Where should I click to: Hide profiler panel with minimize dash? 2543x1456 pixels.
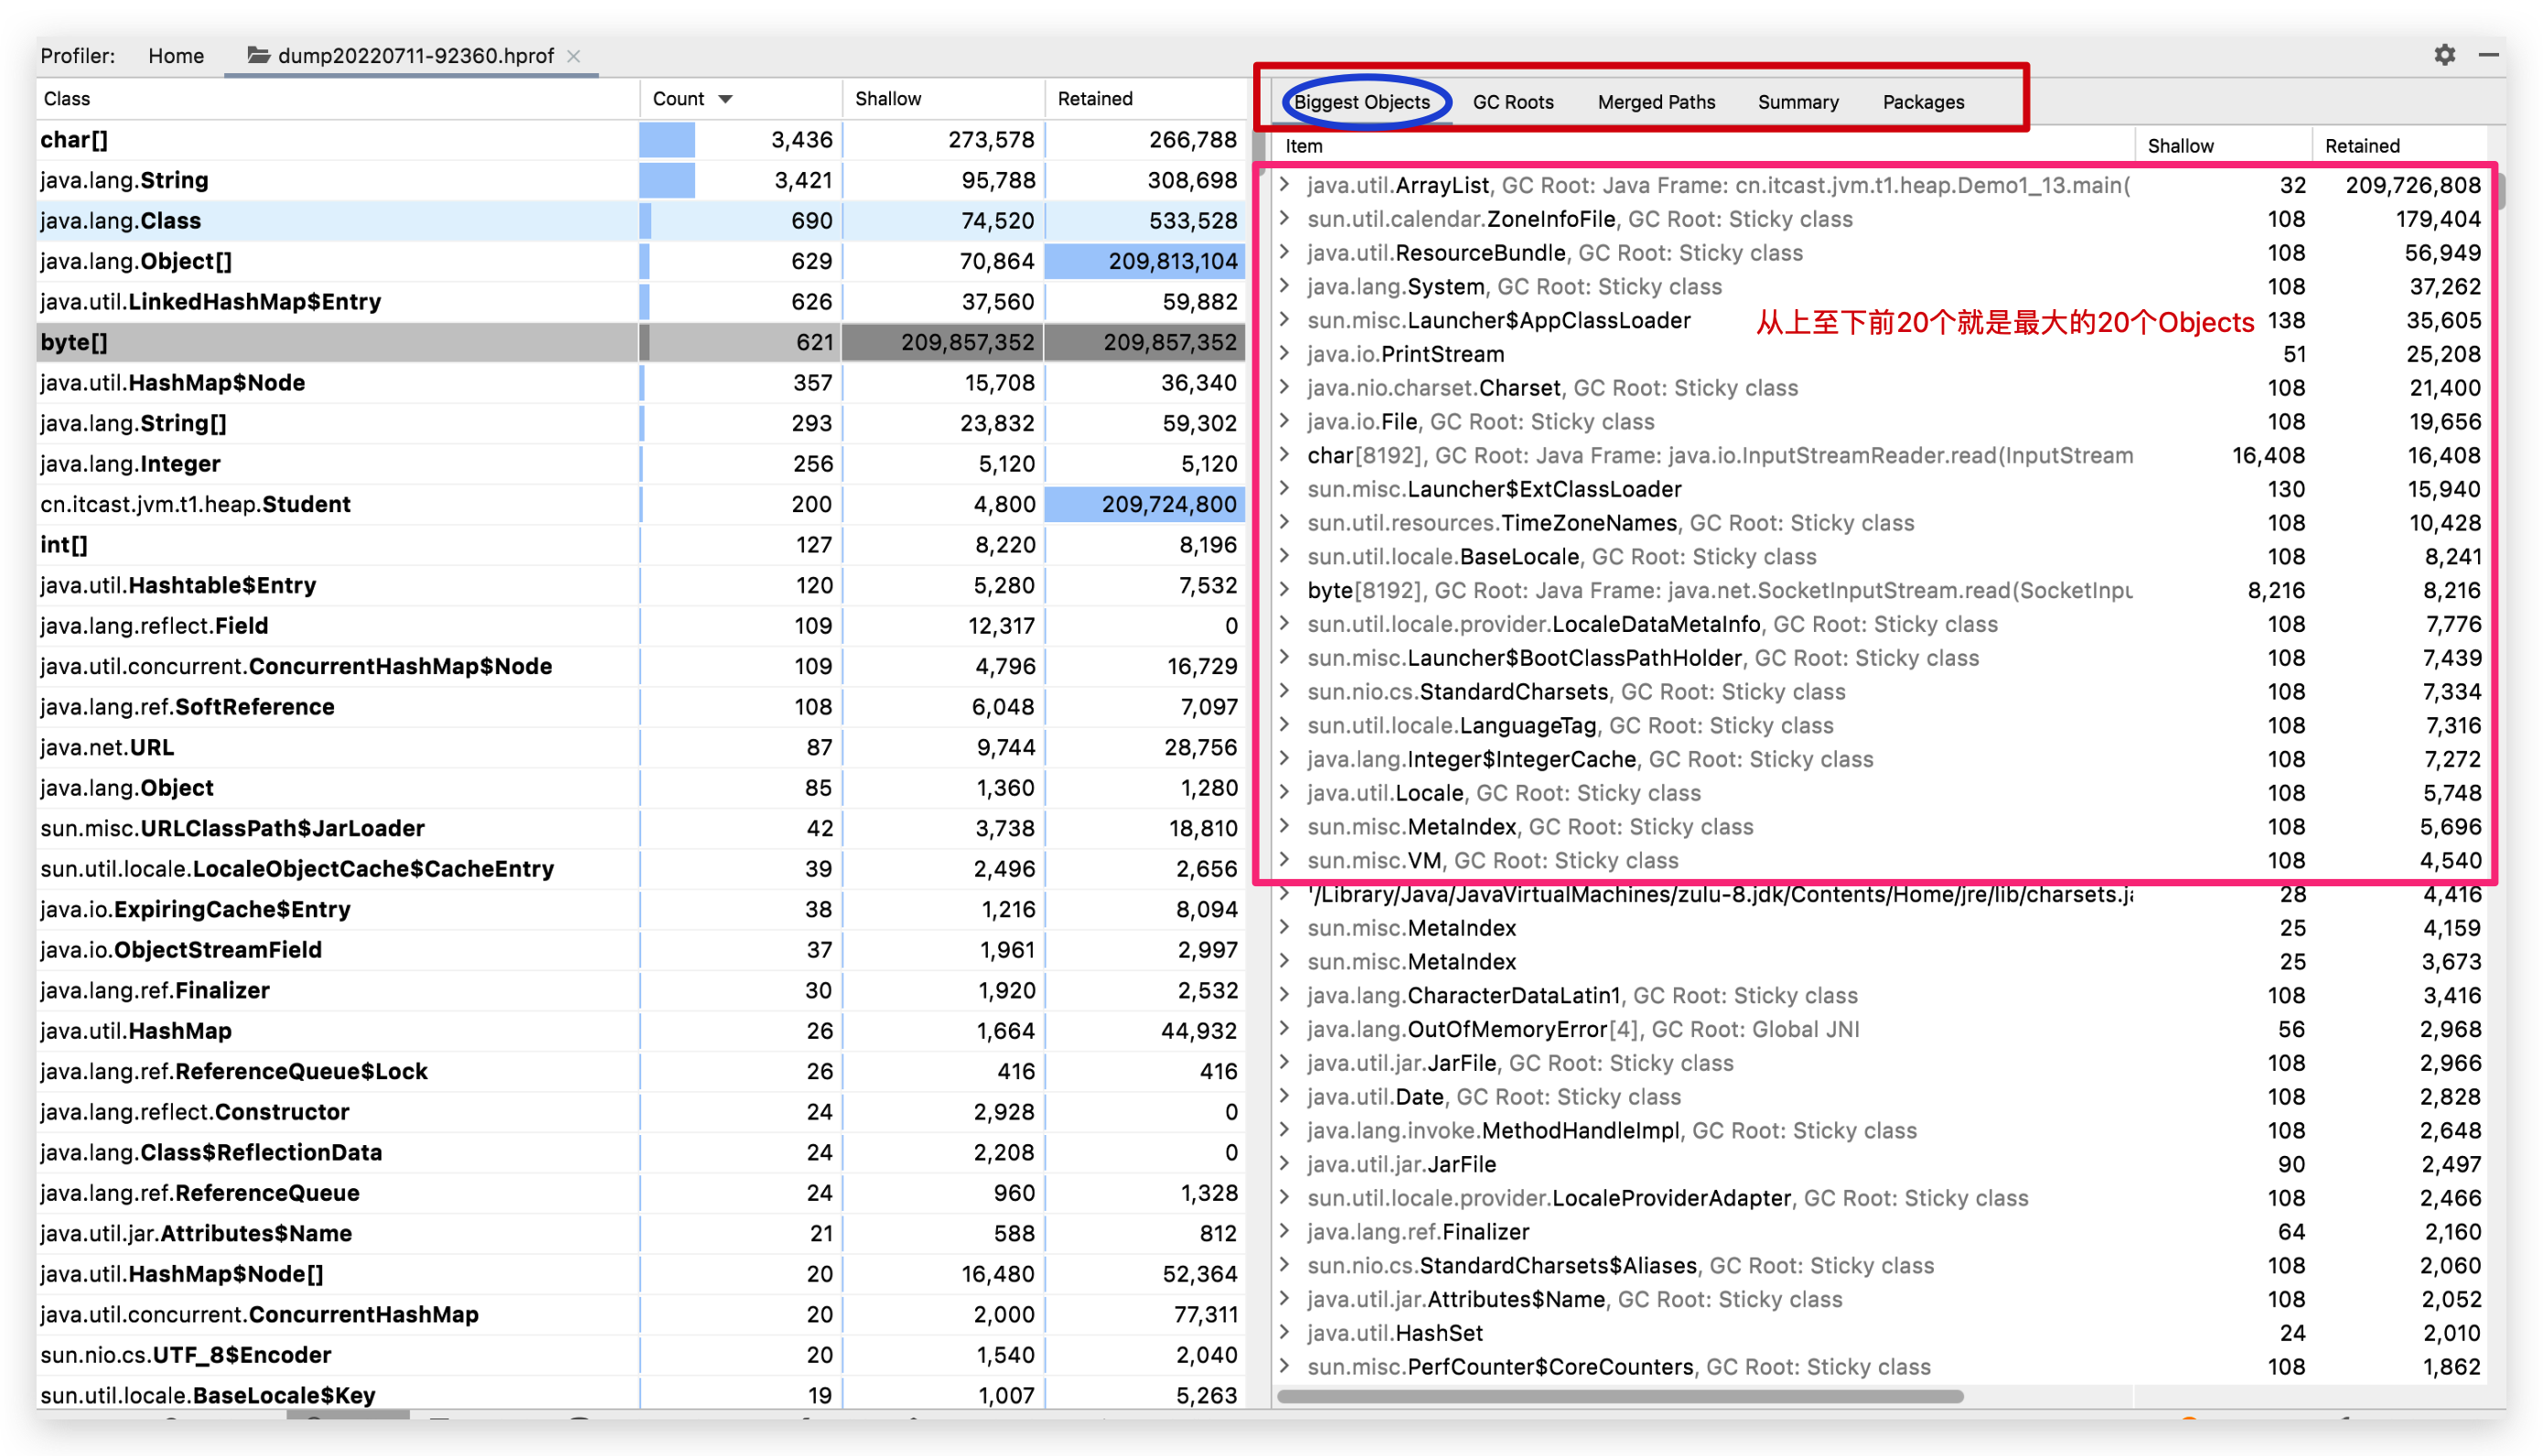(2488, 55)
